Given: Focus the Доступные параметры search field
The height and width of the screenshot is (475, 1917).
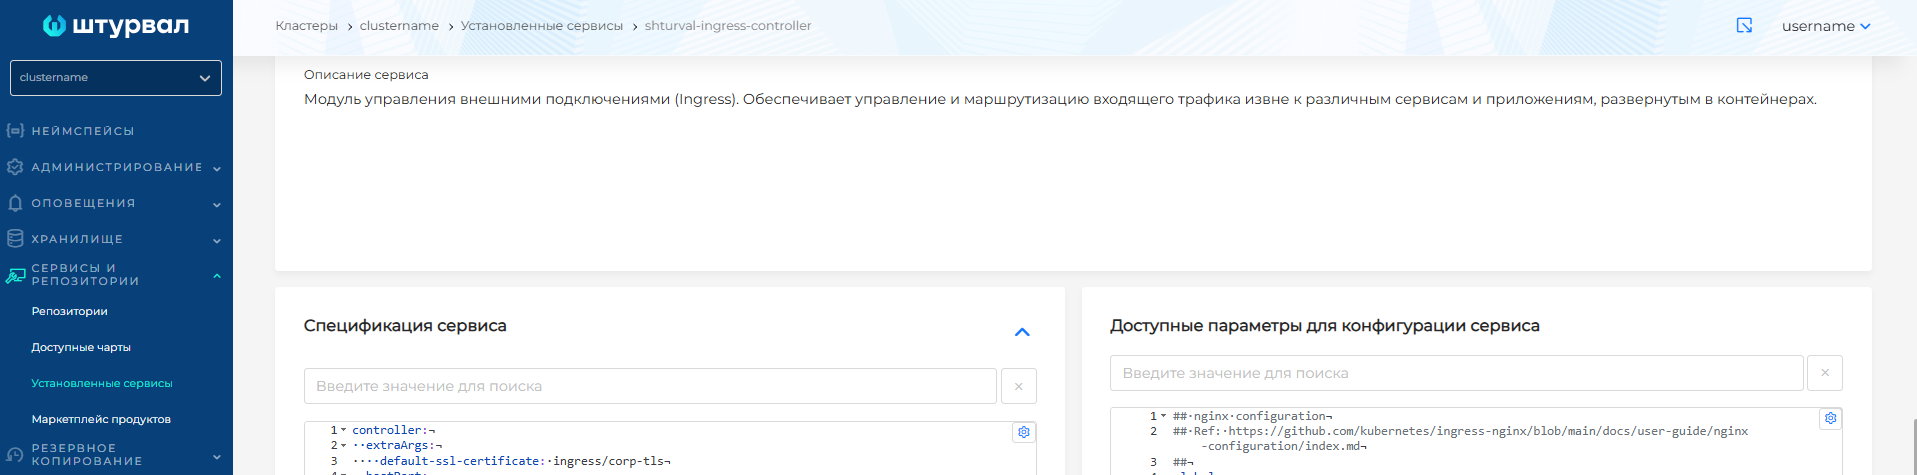Looking at the screenshot, I should click(1457, 373).
